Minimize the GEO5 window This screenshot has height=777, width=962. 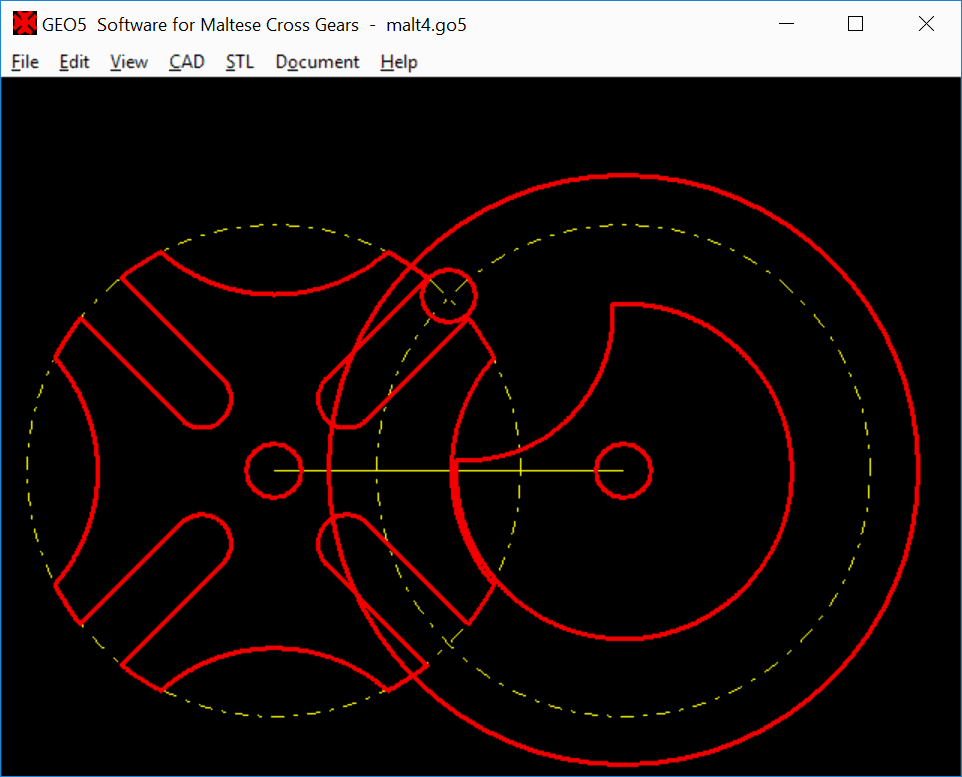[785, 25]
